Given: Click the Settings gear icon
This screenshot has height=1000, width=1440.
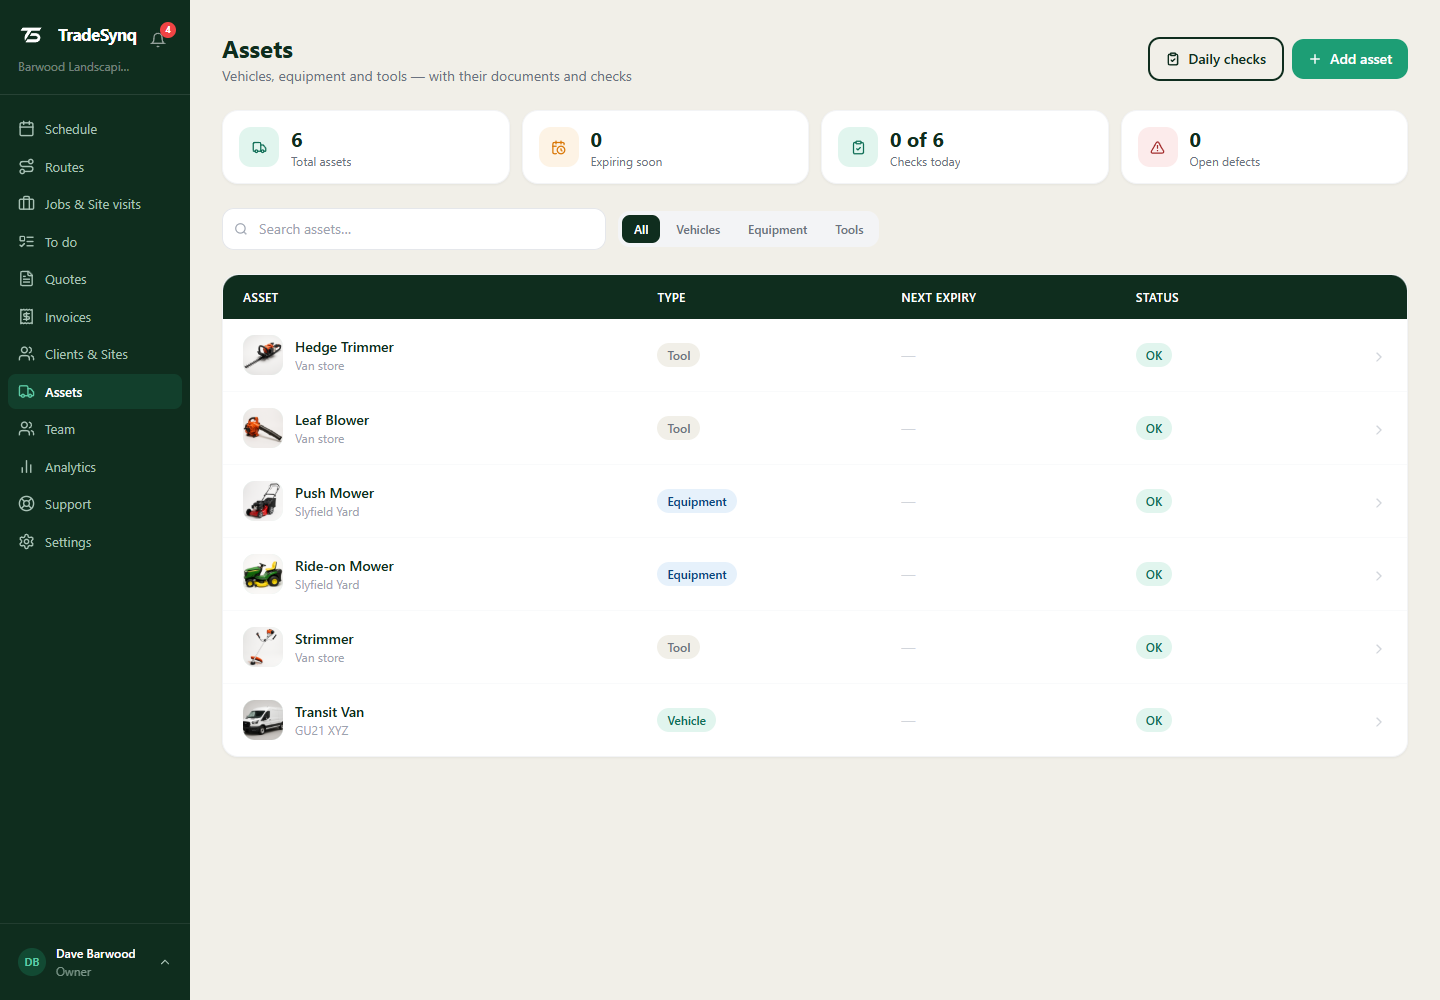Looking at the screenshot, I should (x=27, y=542).
